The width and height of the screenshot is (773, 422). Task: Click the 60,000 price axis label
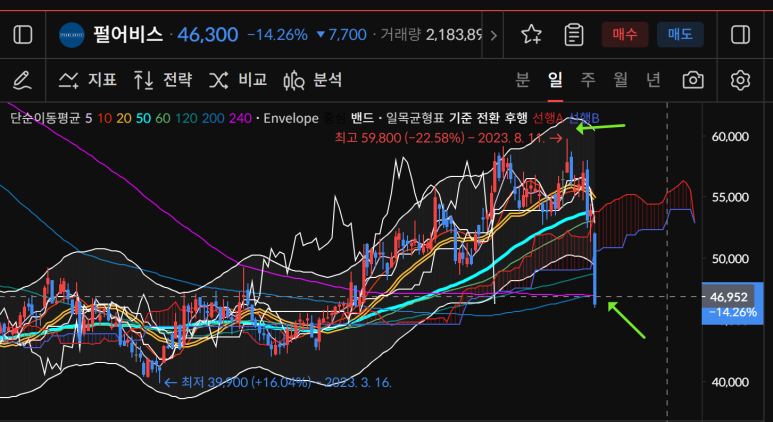click(x=729, y=136)
